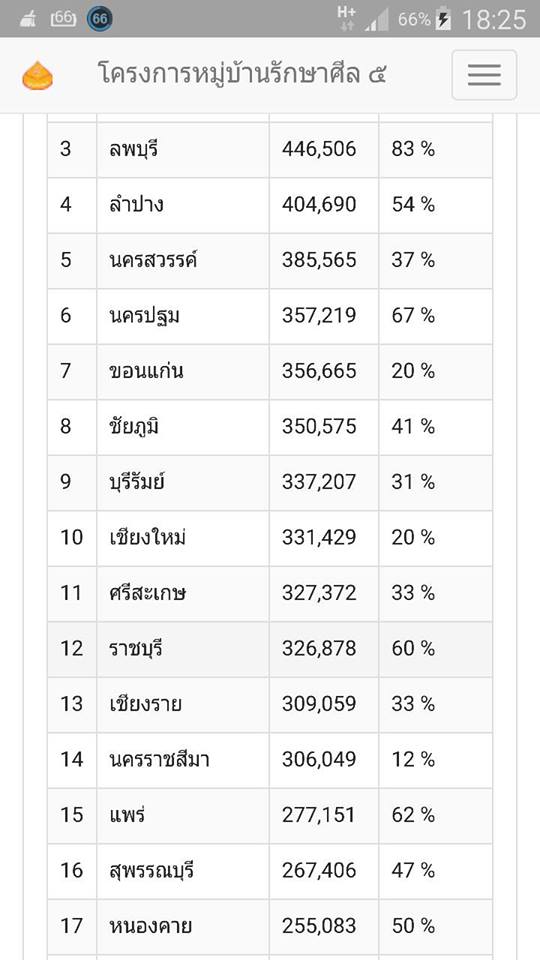Image resolution: width=540 pixels, height=960 pixels.
Task: Click the page title โครงการหมู่บ้านรักษาศีล ๕
Action: click(242, 75)
